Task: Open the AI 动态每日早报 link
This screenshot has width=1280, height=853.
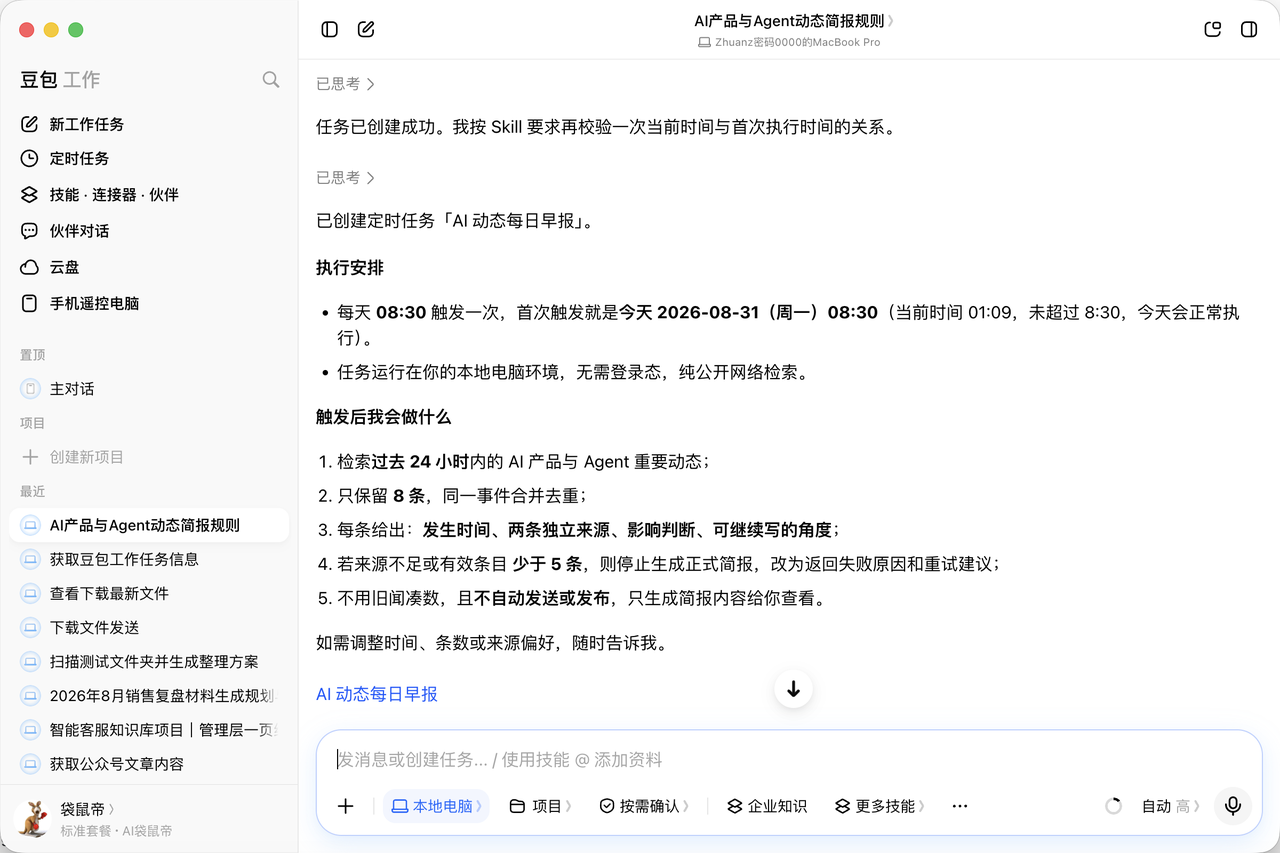Action: 377,694
